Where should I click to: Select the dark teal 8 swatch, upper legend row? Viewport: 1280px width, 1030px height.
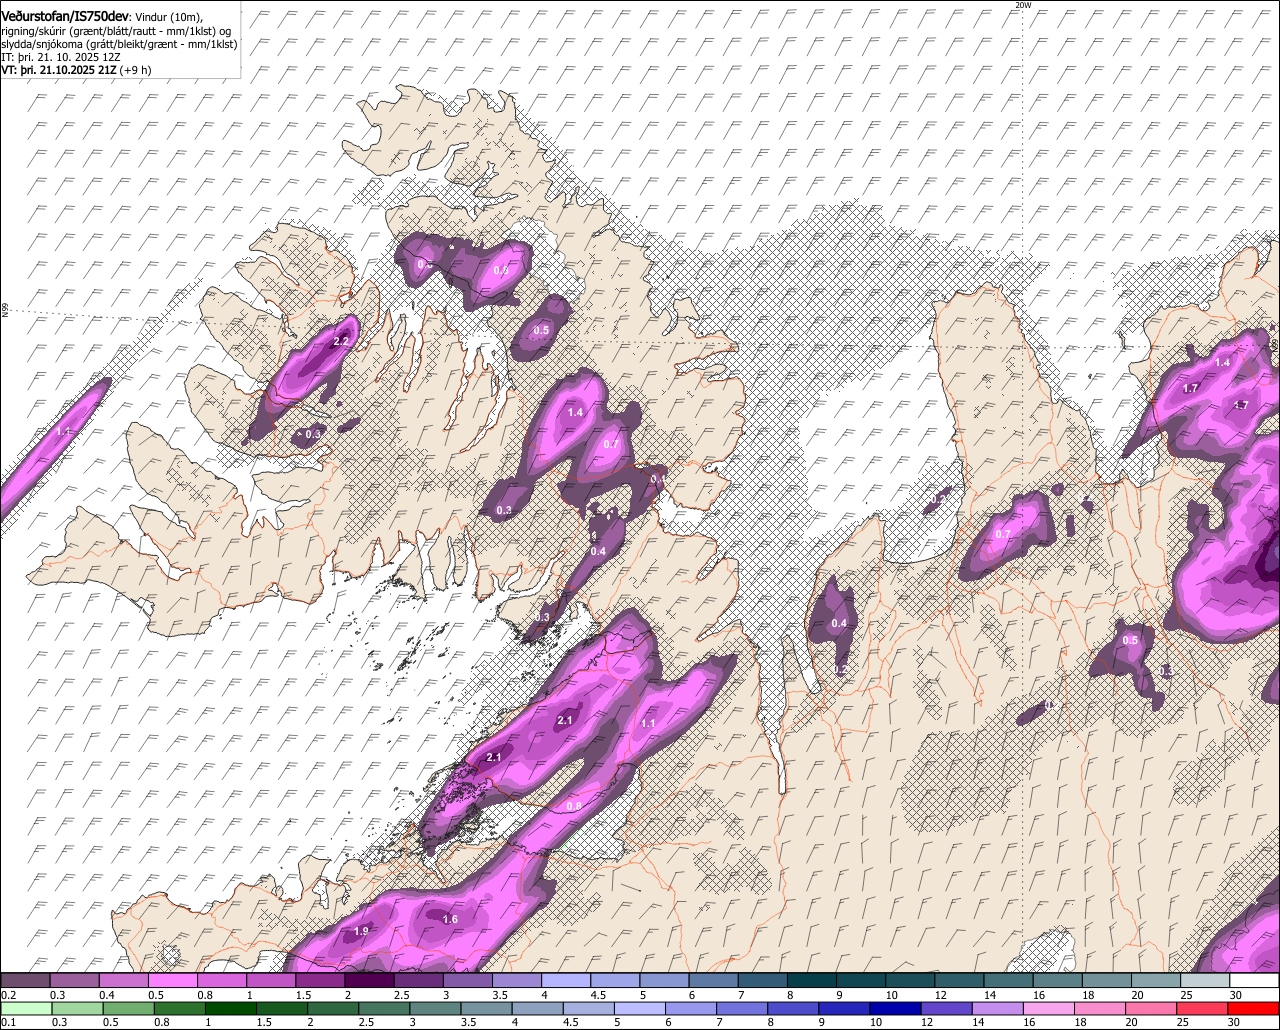pyautogui.click(x=812, y=980)
